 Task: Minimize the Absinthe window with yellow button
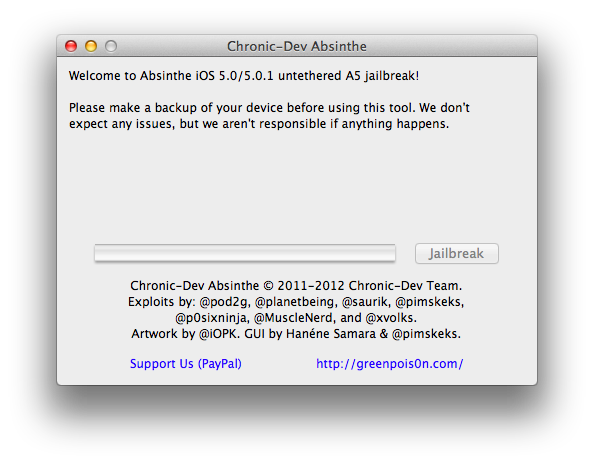pyautogui.click(x=91, y=46)
